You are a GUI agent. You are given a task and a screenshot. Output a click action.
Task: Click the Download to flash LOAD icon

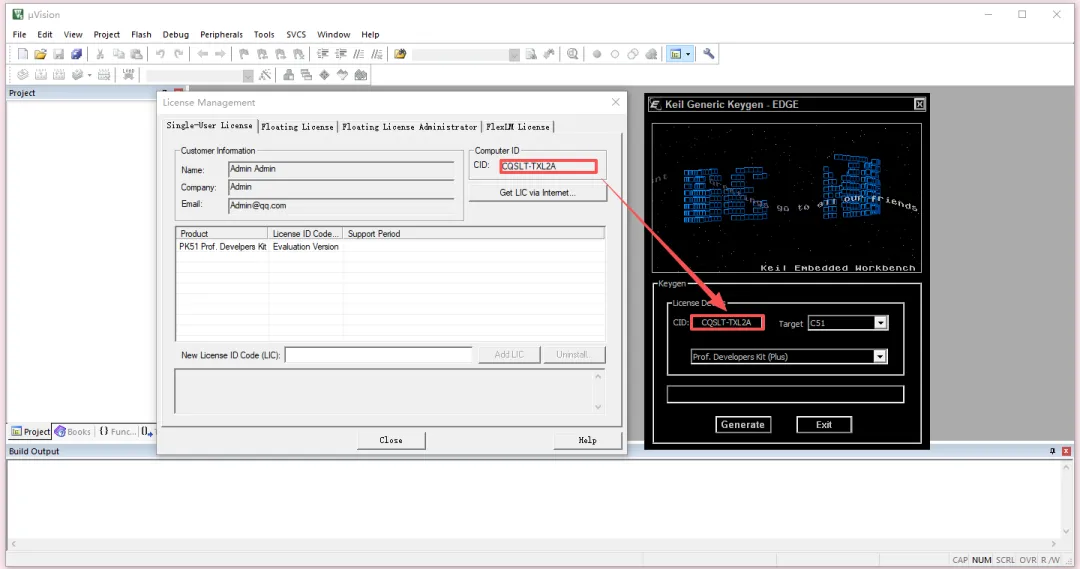pyautogui.click(x=128, y=74)
